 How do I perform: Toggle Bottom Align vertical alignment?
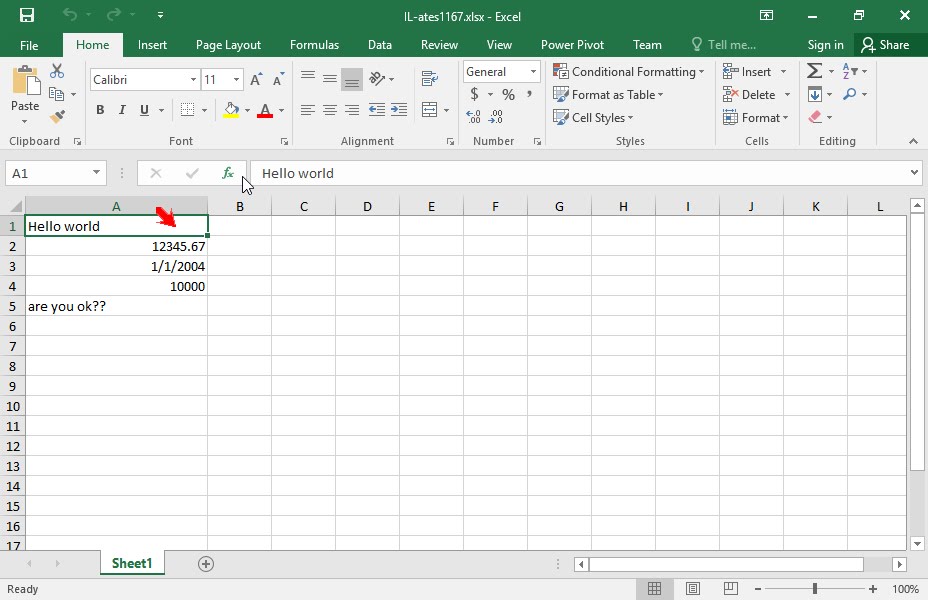pyautogui.click(x=352, y=79)
